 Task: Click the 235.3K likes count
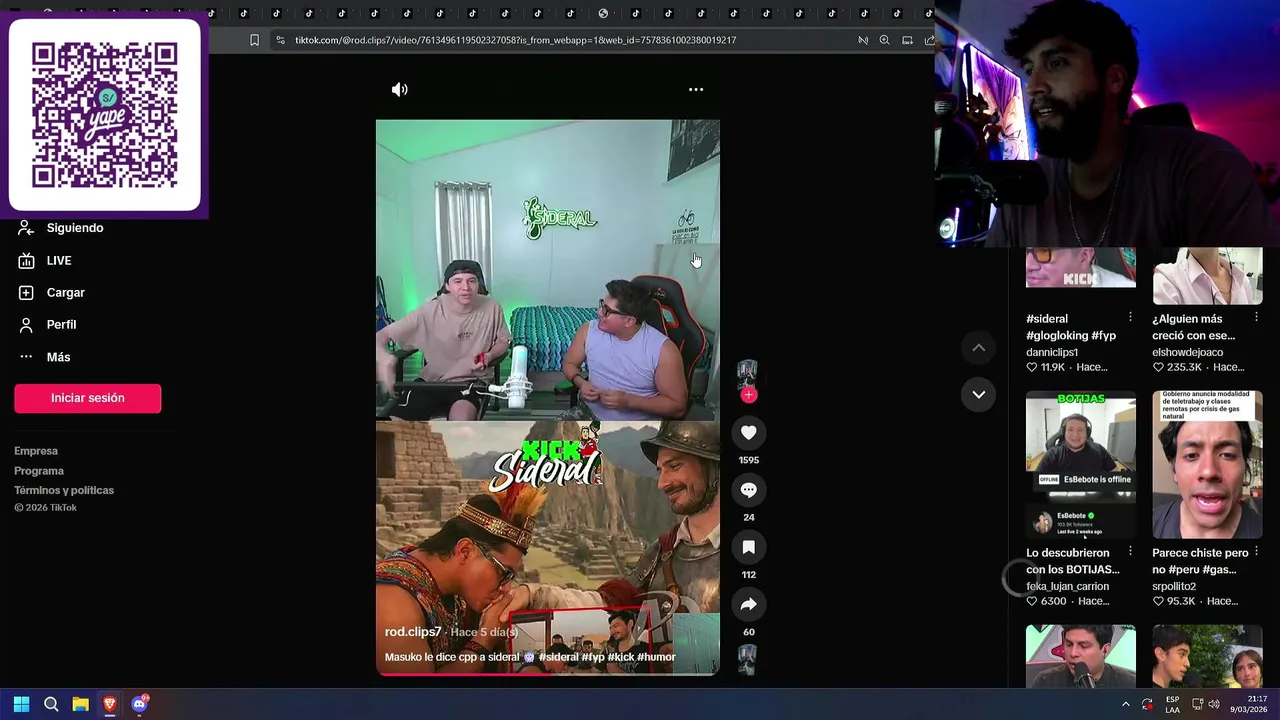1184,367
